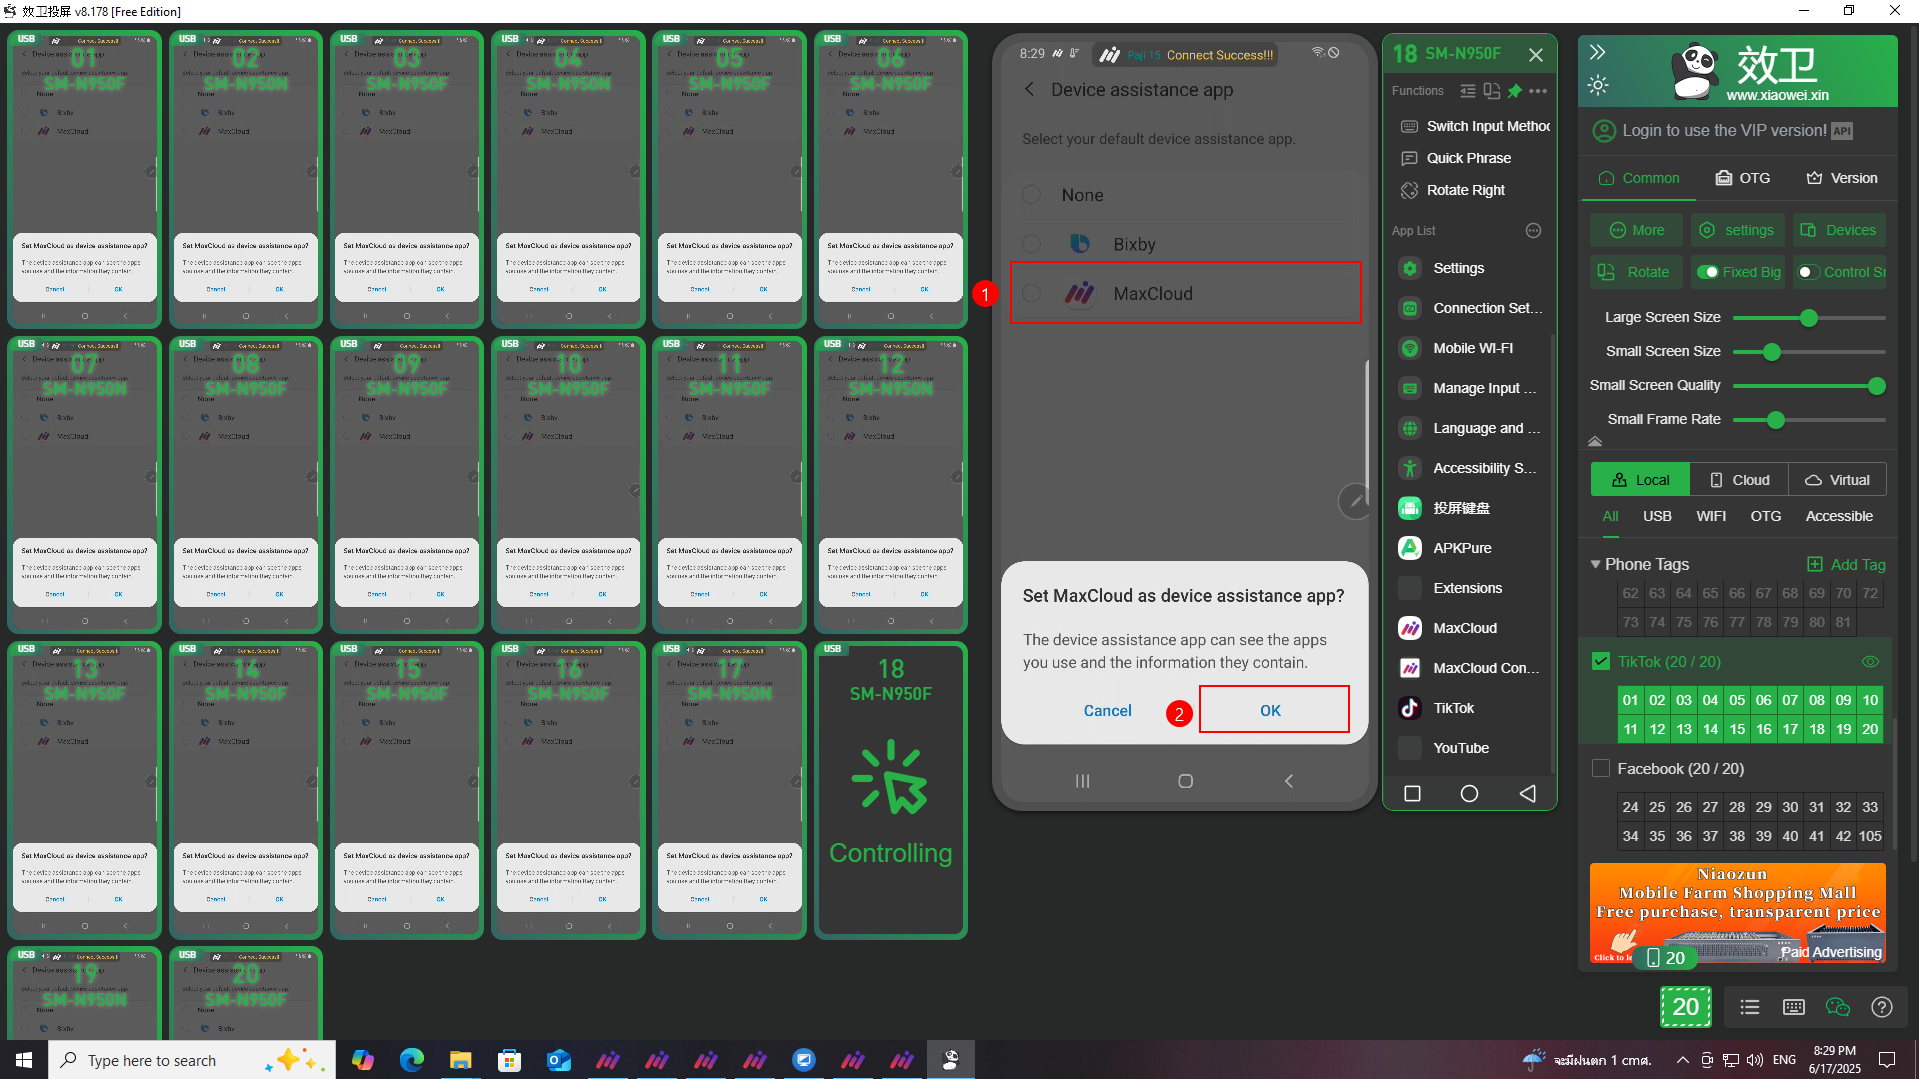The width and height of the screenshot is (1919, 1079).
Task: Click the Functions list-indent icon
Action: point(1468,91)
